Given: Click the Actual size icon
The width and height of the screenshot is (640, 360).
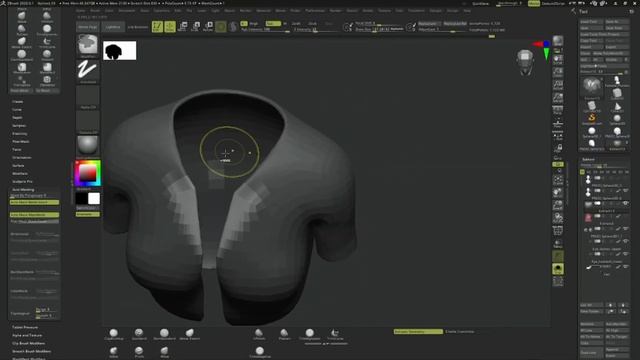Looking at the screenshot, I should click(x=558, y=85).
